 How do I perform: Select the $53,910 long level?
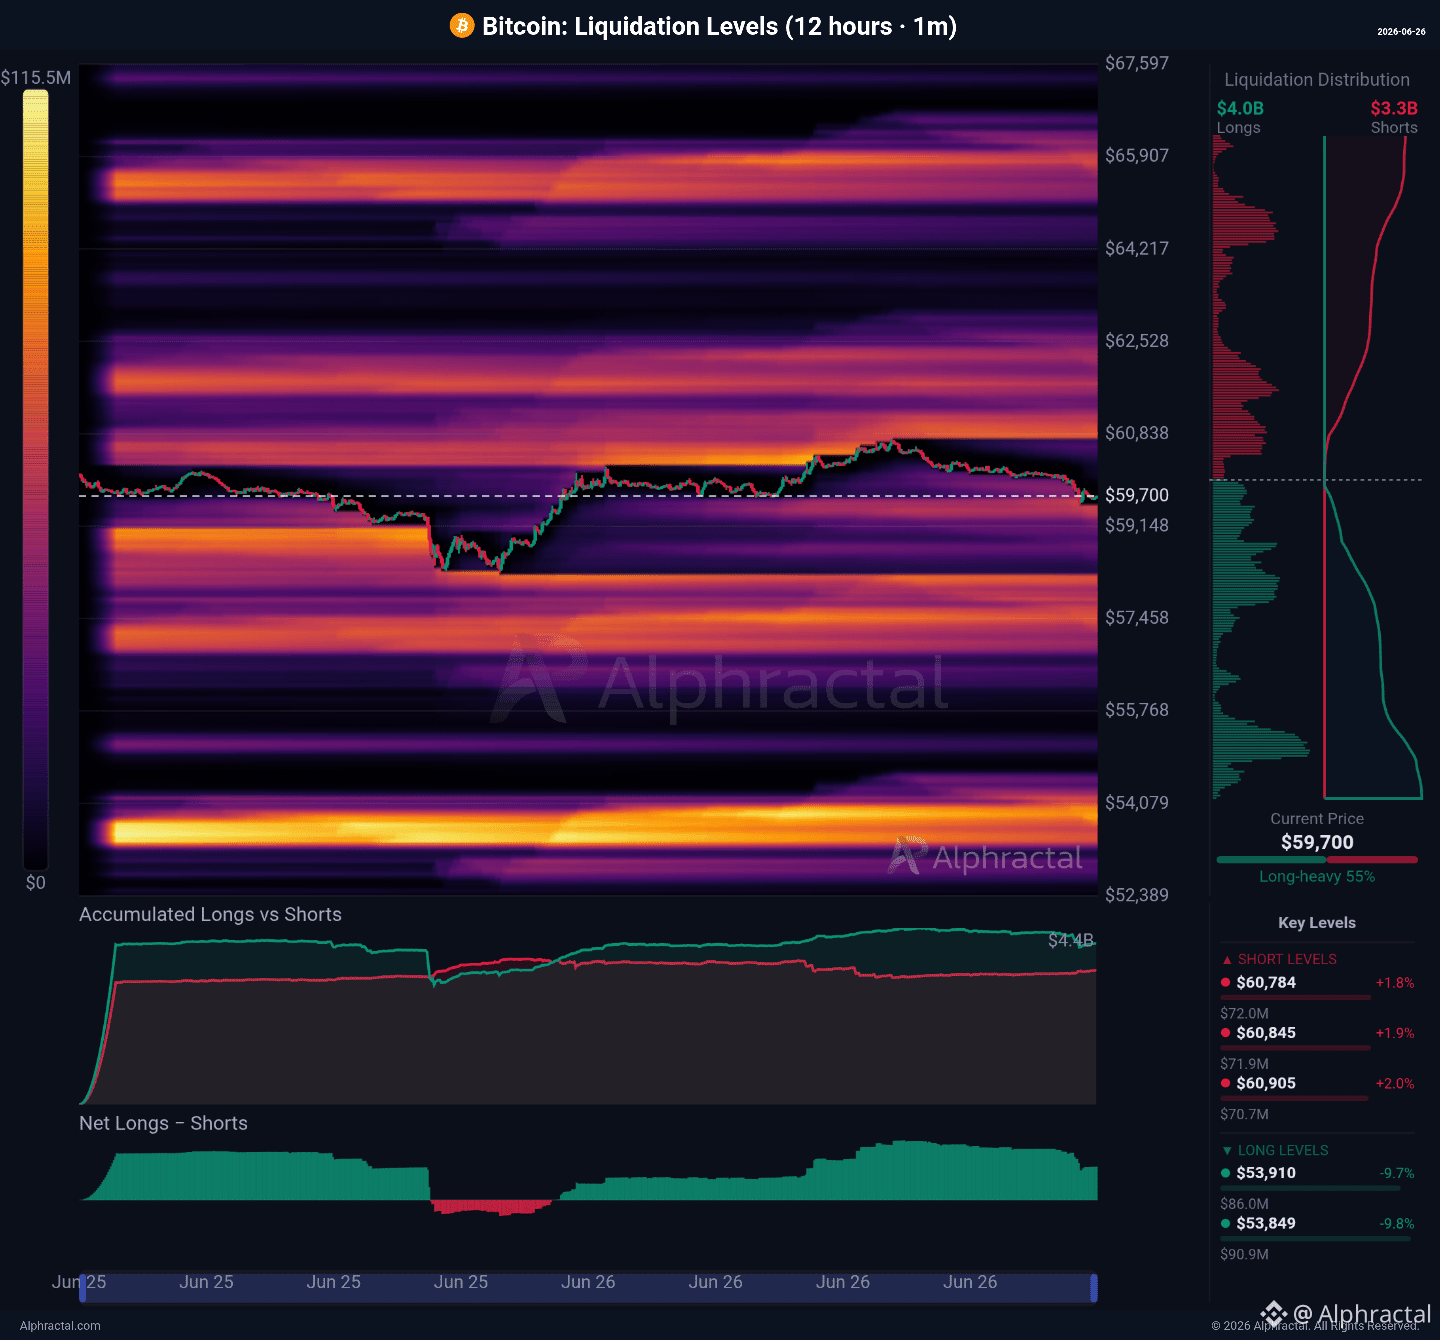coord(1266,1173)
